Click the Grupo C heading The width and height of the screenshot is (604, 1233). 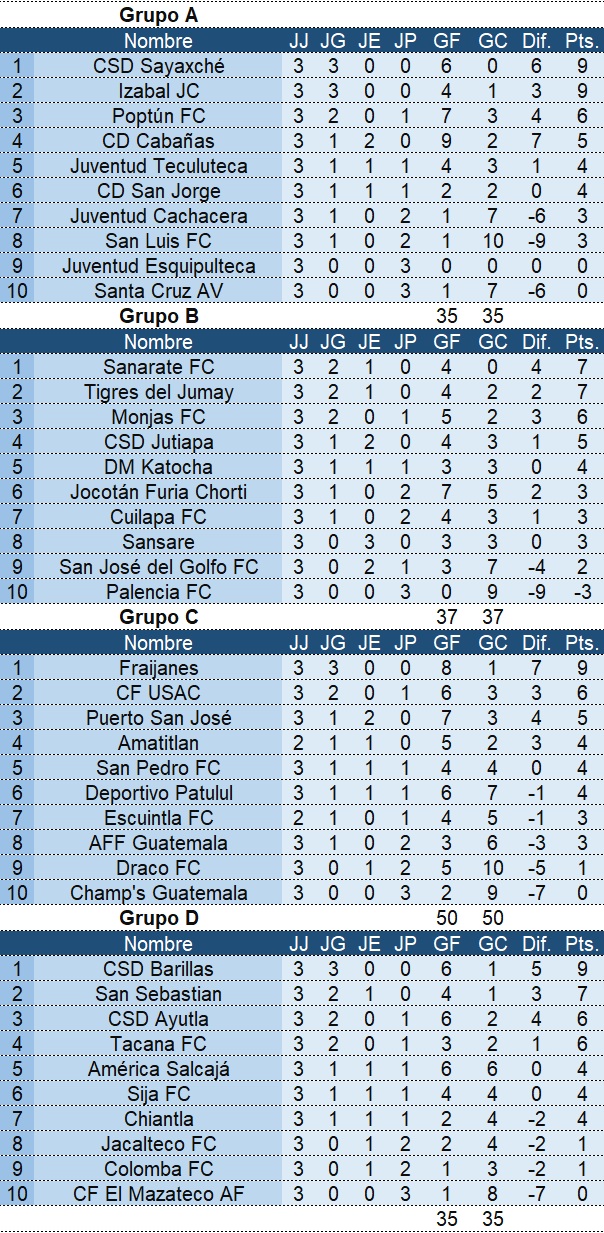point(159,618)
